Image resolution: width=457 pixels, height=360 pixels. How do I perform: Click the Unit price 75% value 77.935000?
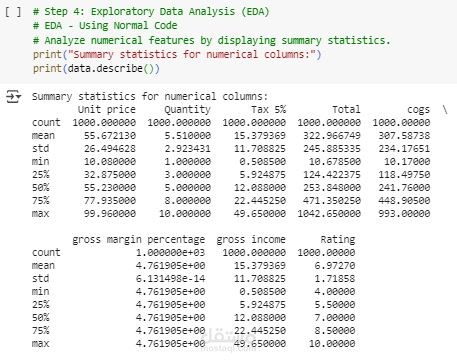(x=110, y=201)
